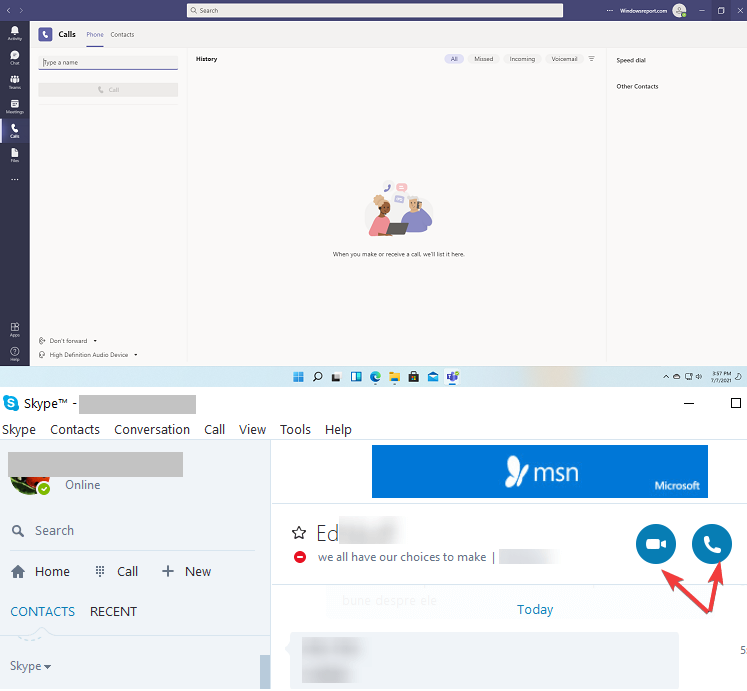
Task: Open Microsoft Store from the taskbar
Action: [414, 377]
